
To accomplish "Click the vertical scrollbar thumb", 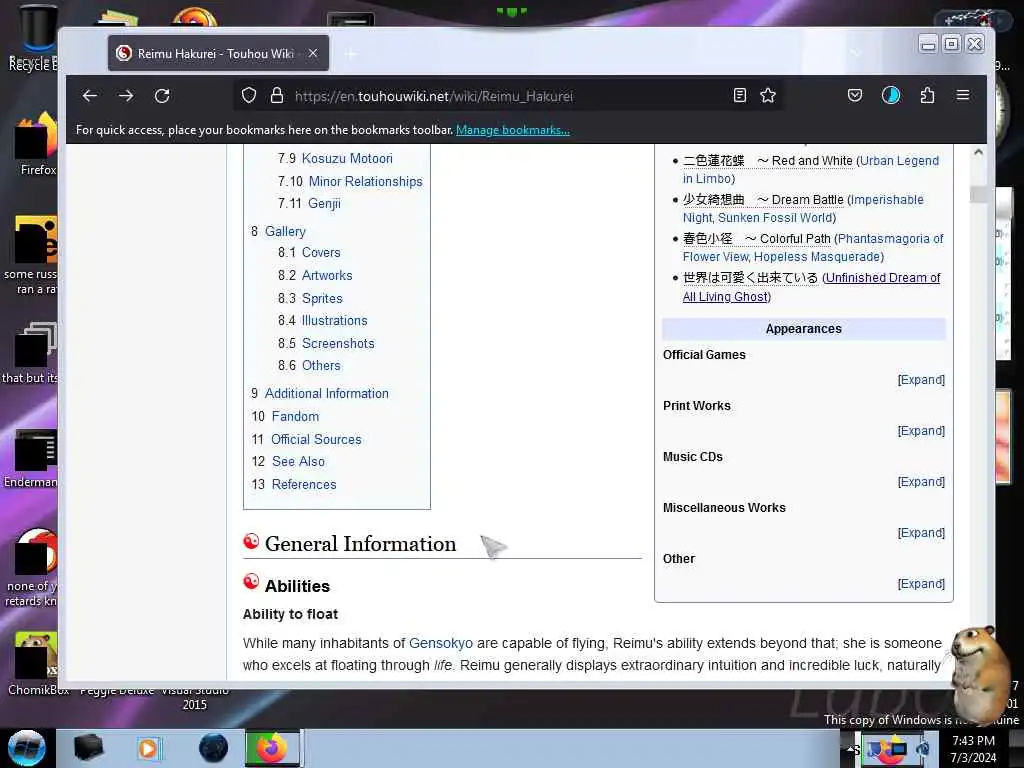I will [978, 195].
